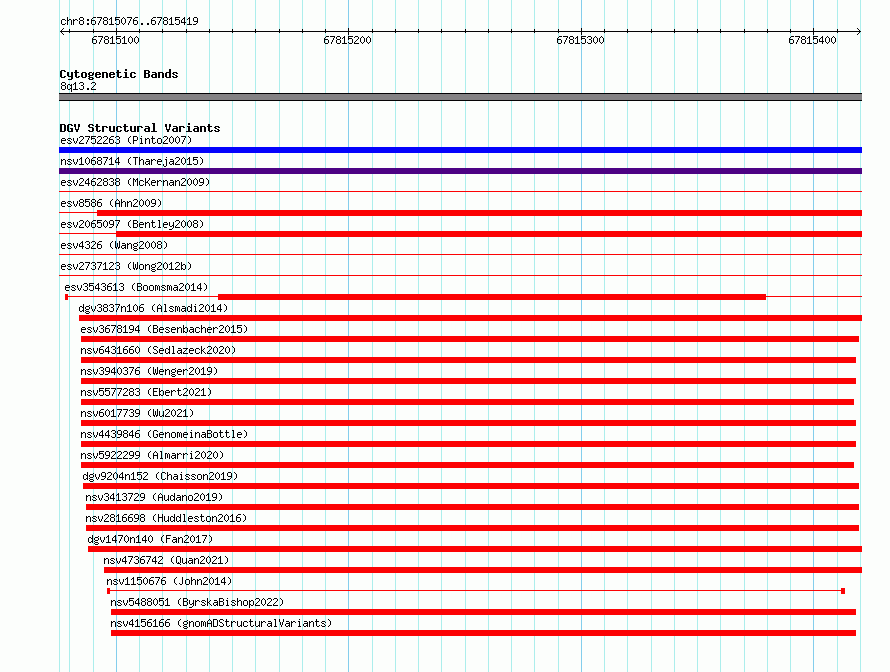The height and width of the screenshot is (672, 890).
Task: Click esv3678194 (Besenbacher2015) label
Action: pyautogui.click(x=164, y=329)
